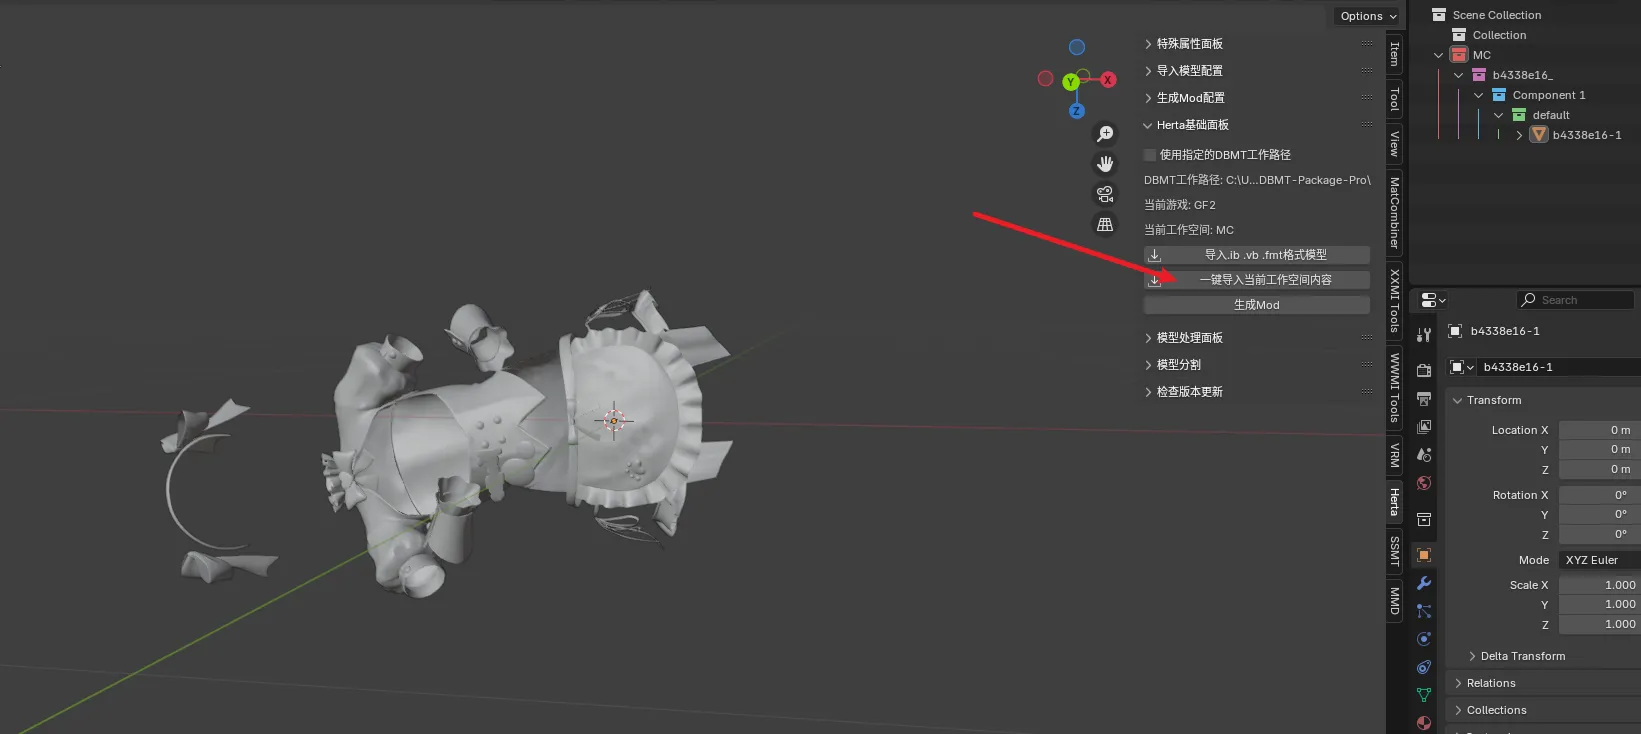Open the Object Constraints tab icon
Screen dimensions: 1641x734
tap(1424, 667)
